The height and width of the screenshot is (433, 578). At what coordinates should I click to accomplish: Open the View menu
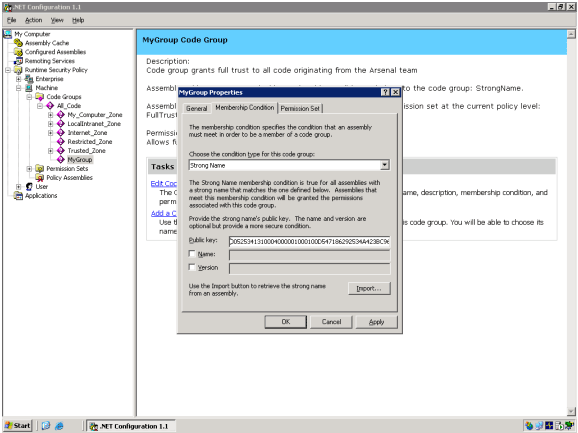tap(57, 20)
